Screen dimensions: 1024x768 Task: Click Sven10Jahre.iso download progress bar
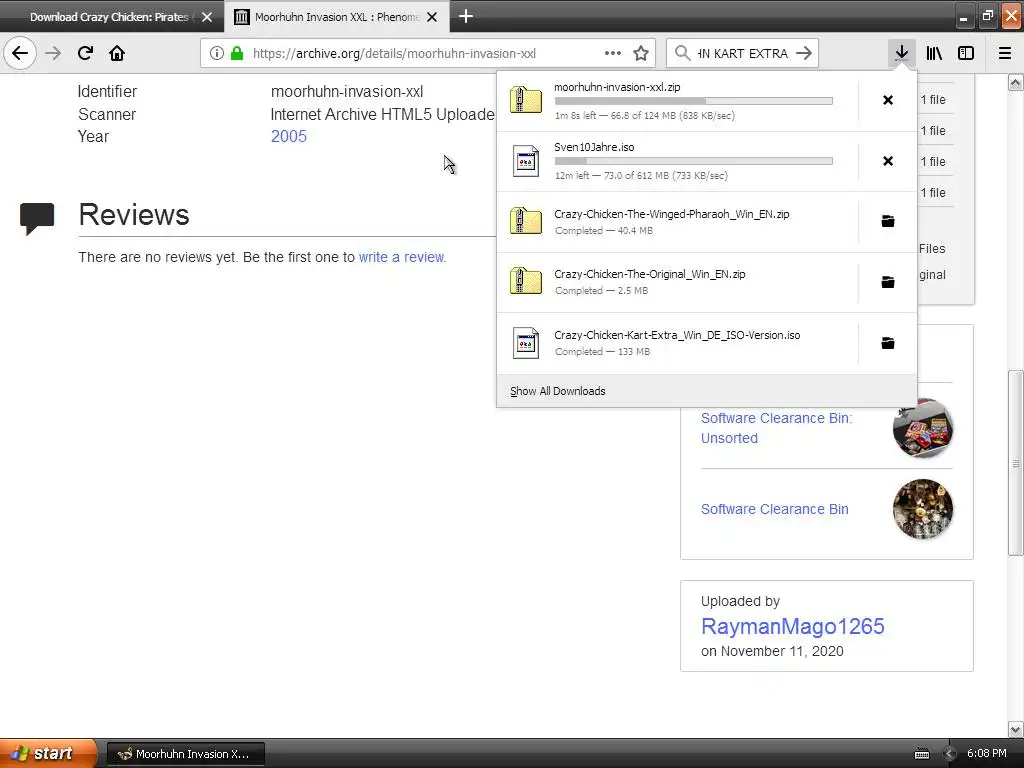pos(694,161)
